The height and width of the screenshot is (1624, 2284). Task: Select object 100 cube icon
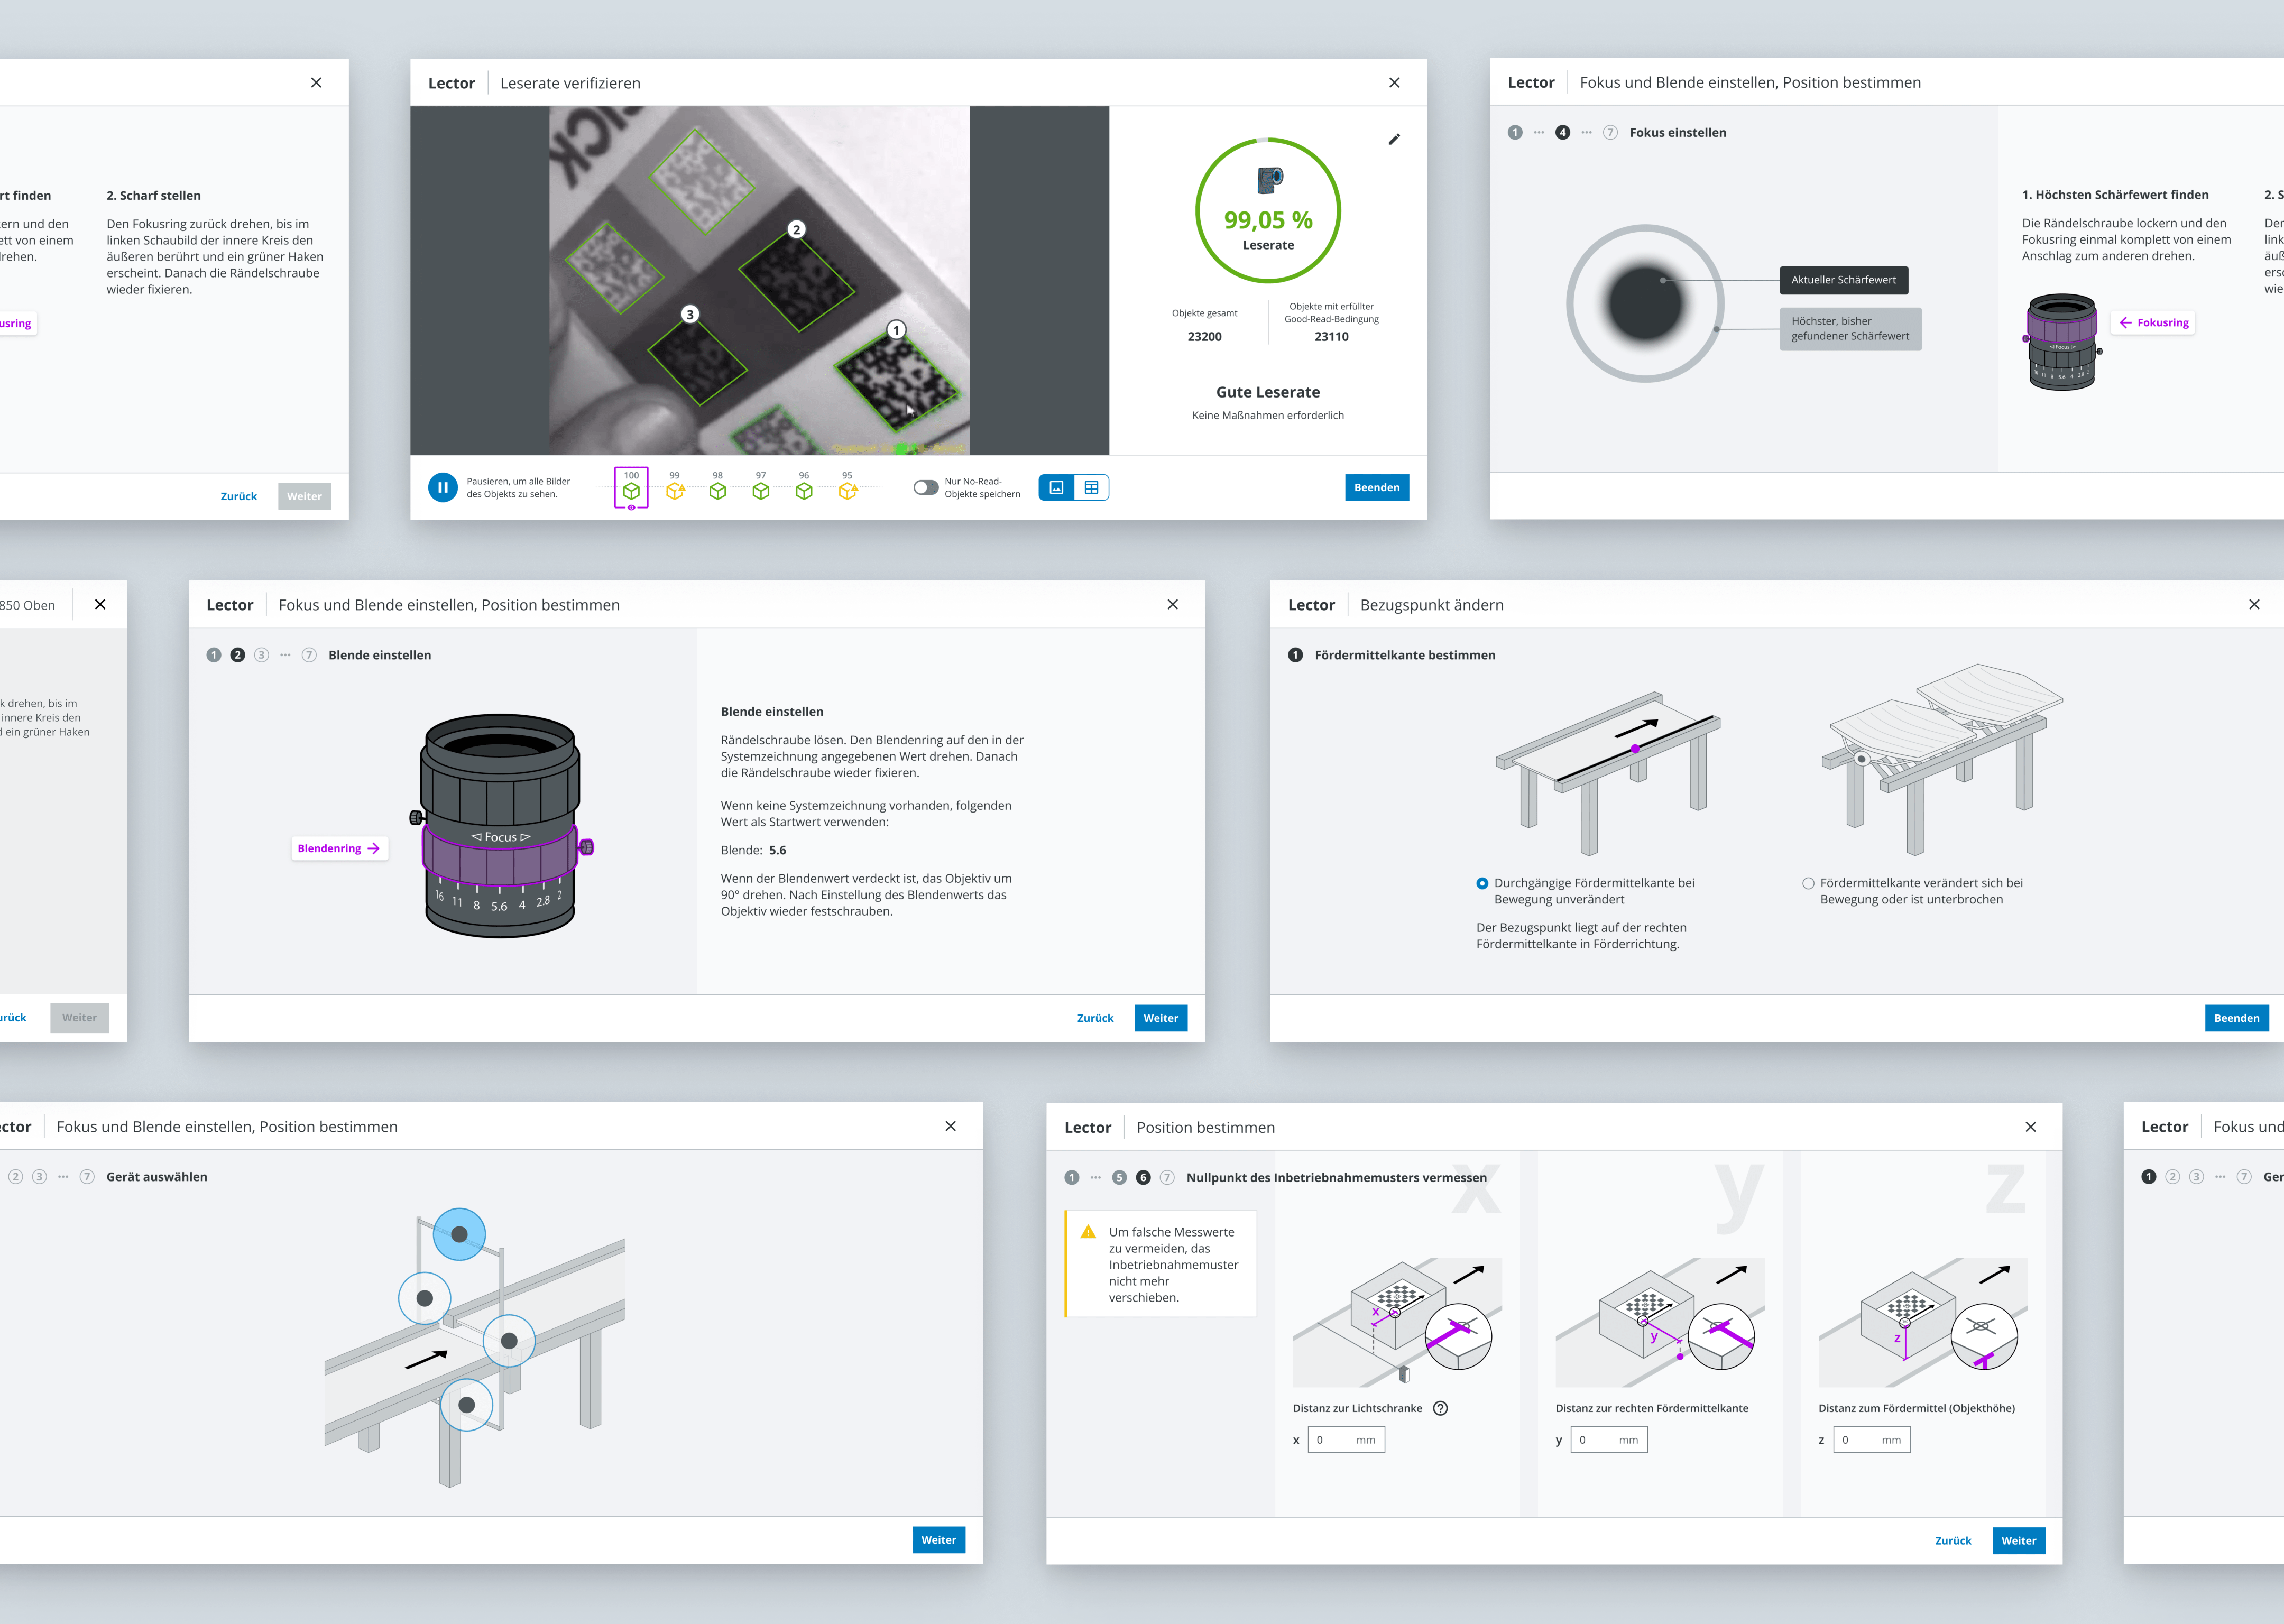(631, 491)
